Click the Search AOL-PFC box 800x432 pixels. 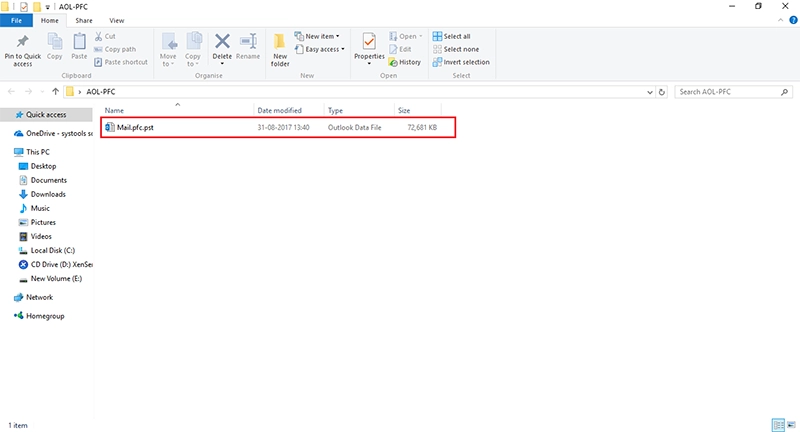pos(734,92)
